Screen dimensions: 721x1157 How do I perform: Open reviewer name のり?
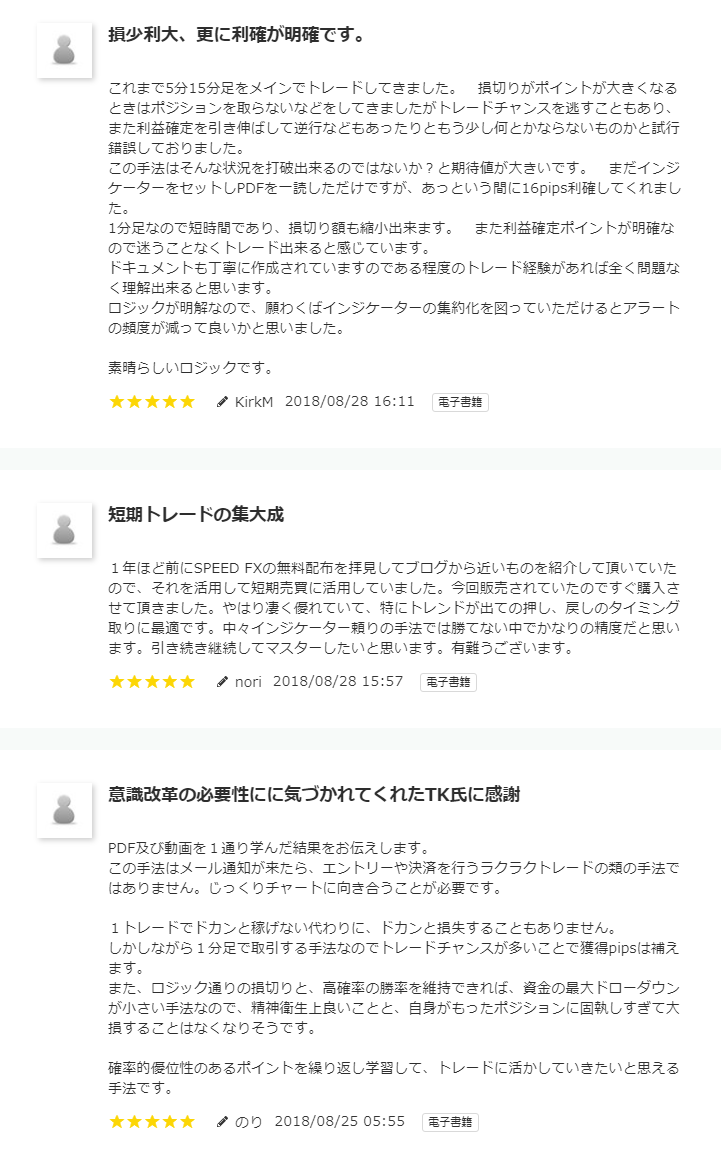click(248, 1122)
